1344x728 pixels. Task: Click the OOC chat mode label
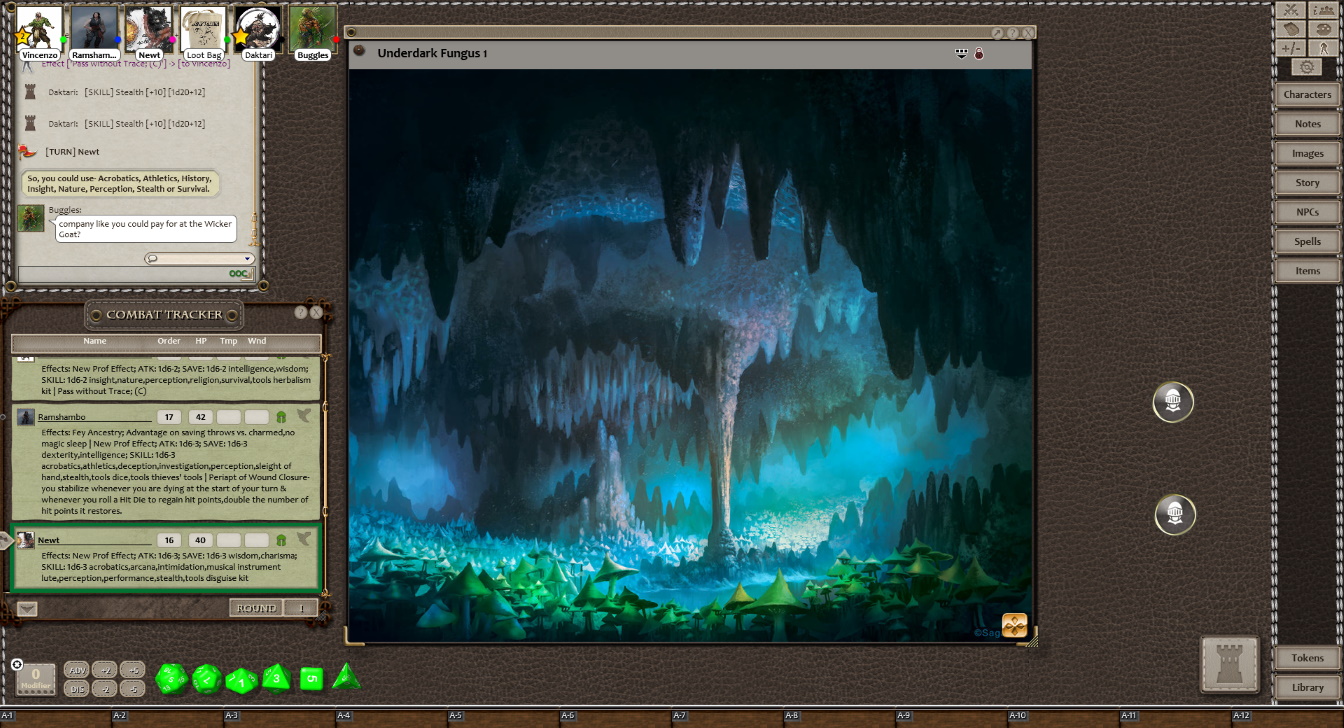(240, 274)
